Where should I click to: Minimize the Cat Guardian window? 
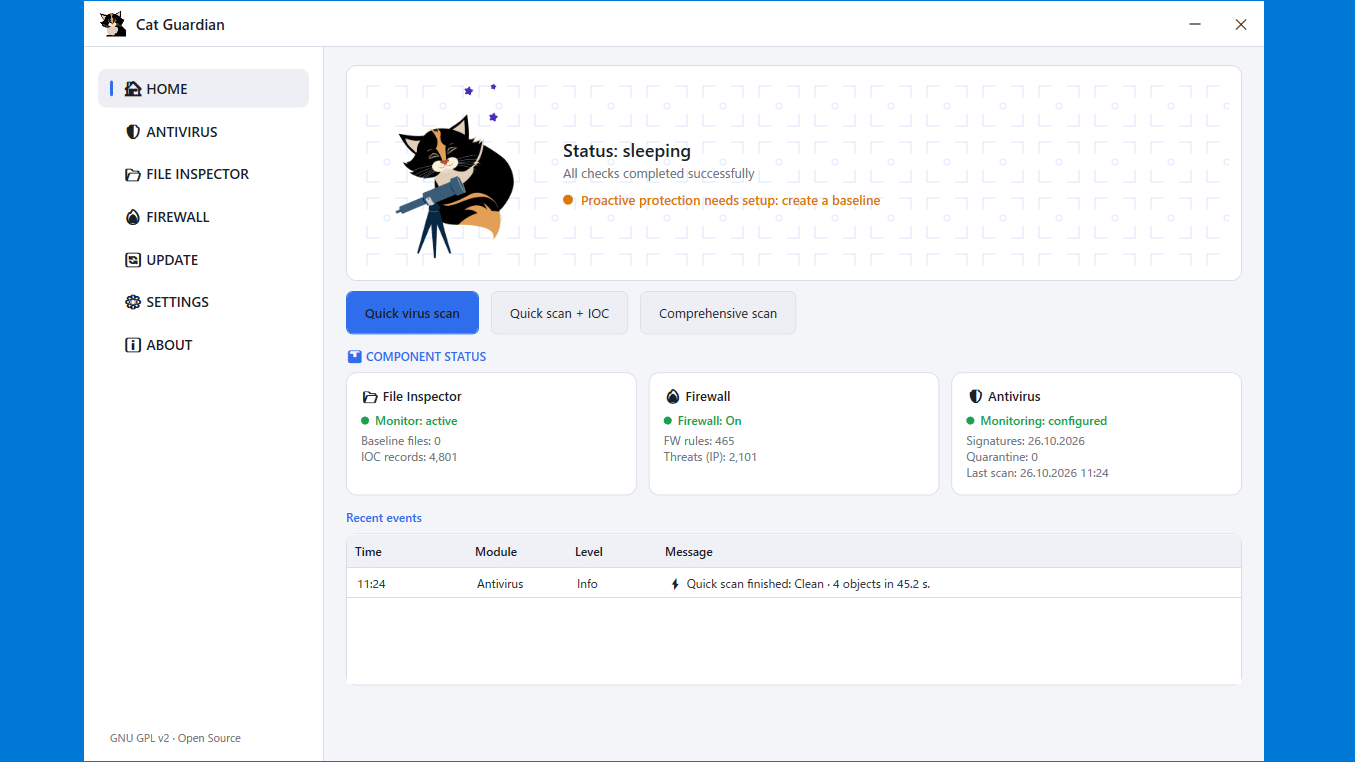[1195, 24]
